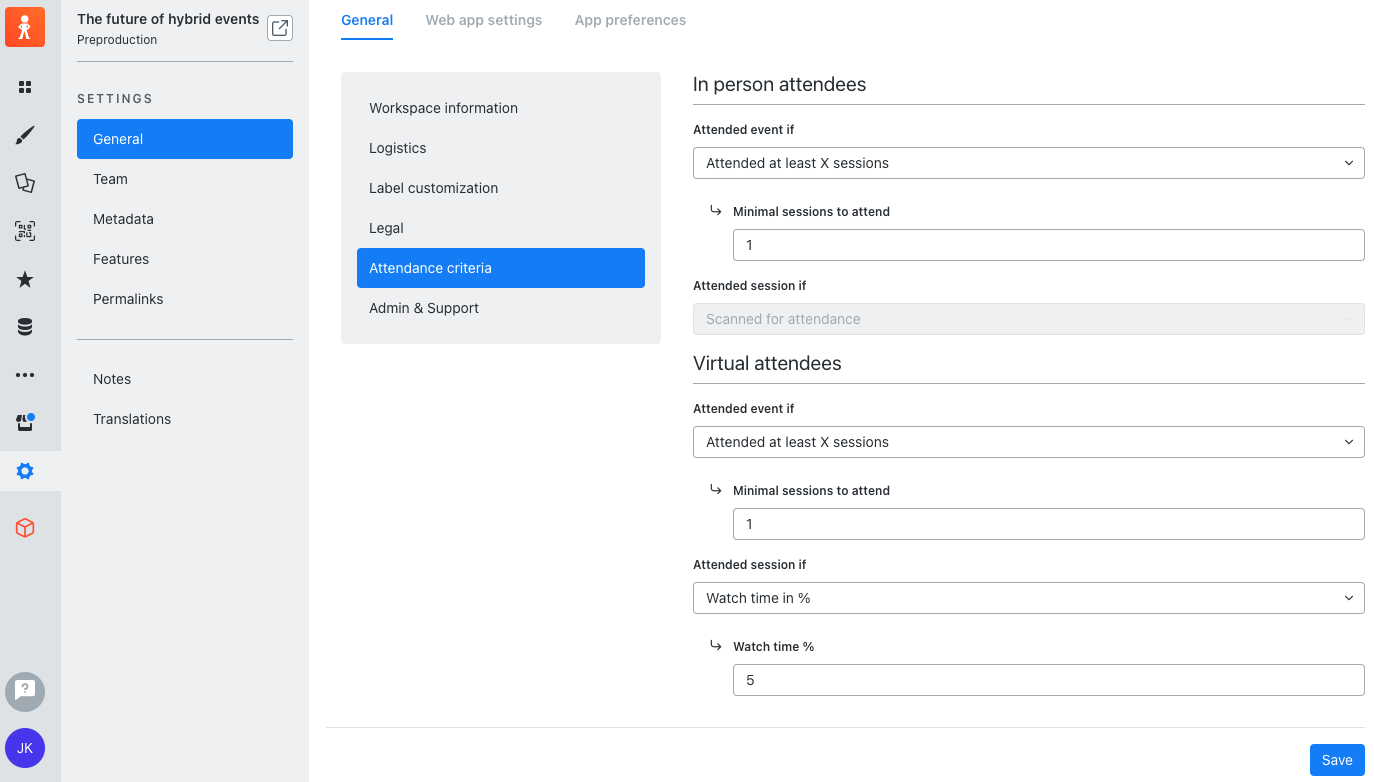Open the pages/shapes section in sidebar

[24, 183]
